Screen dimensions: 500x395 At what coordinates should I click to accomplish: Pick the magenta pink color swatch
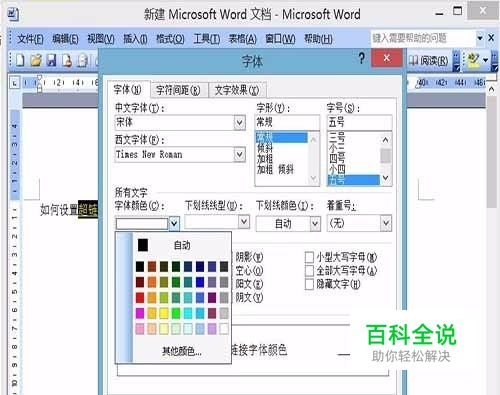coord(140,313)
